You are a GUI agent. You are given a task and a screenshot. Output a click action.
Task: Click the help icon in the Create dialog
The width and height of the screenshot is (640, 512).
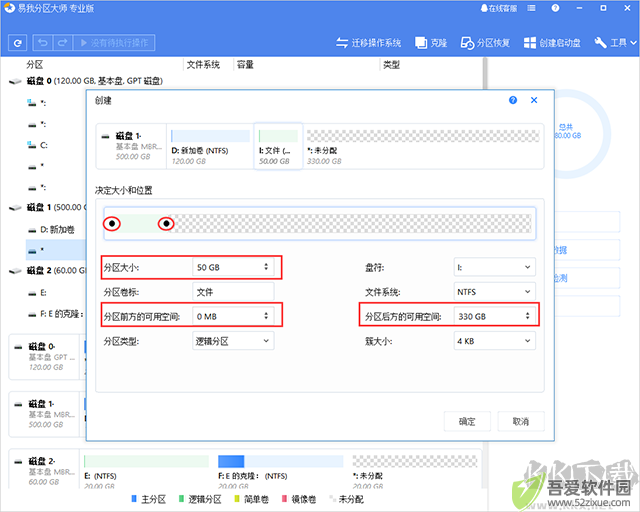tap(513, 100)
